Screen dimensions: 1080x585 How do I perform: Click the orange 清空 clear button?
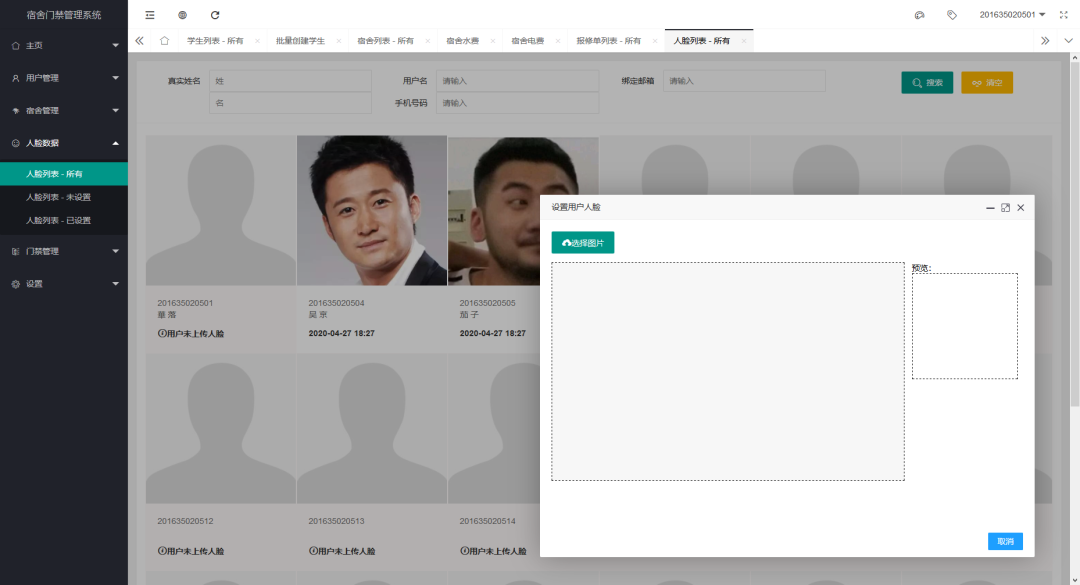[987, 83]
